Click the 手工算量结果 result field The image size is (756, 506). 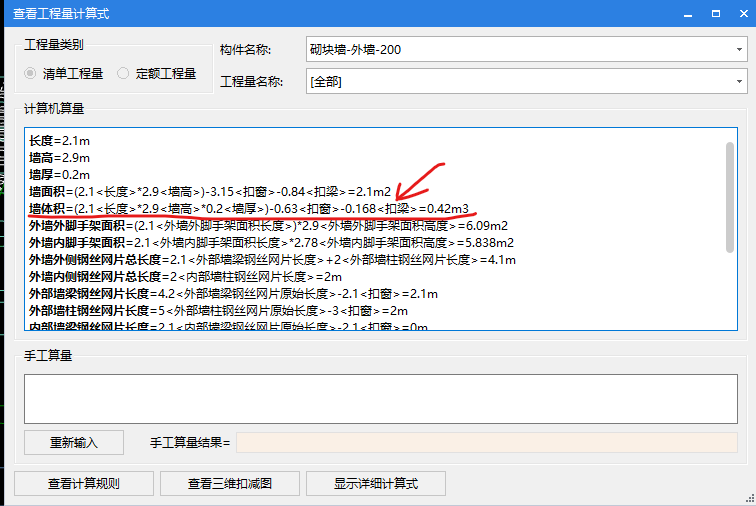[x=487, y=442]
